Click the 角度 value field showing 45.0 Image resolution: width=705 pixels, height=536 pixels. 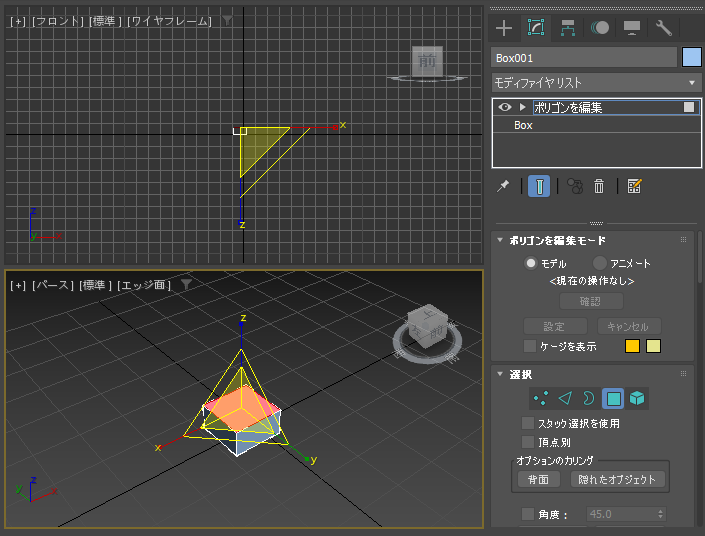point(621,514)
